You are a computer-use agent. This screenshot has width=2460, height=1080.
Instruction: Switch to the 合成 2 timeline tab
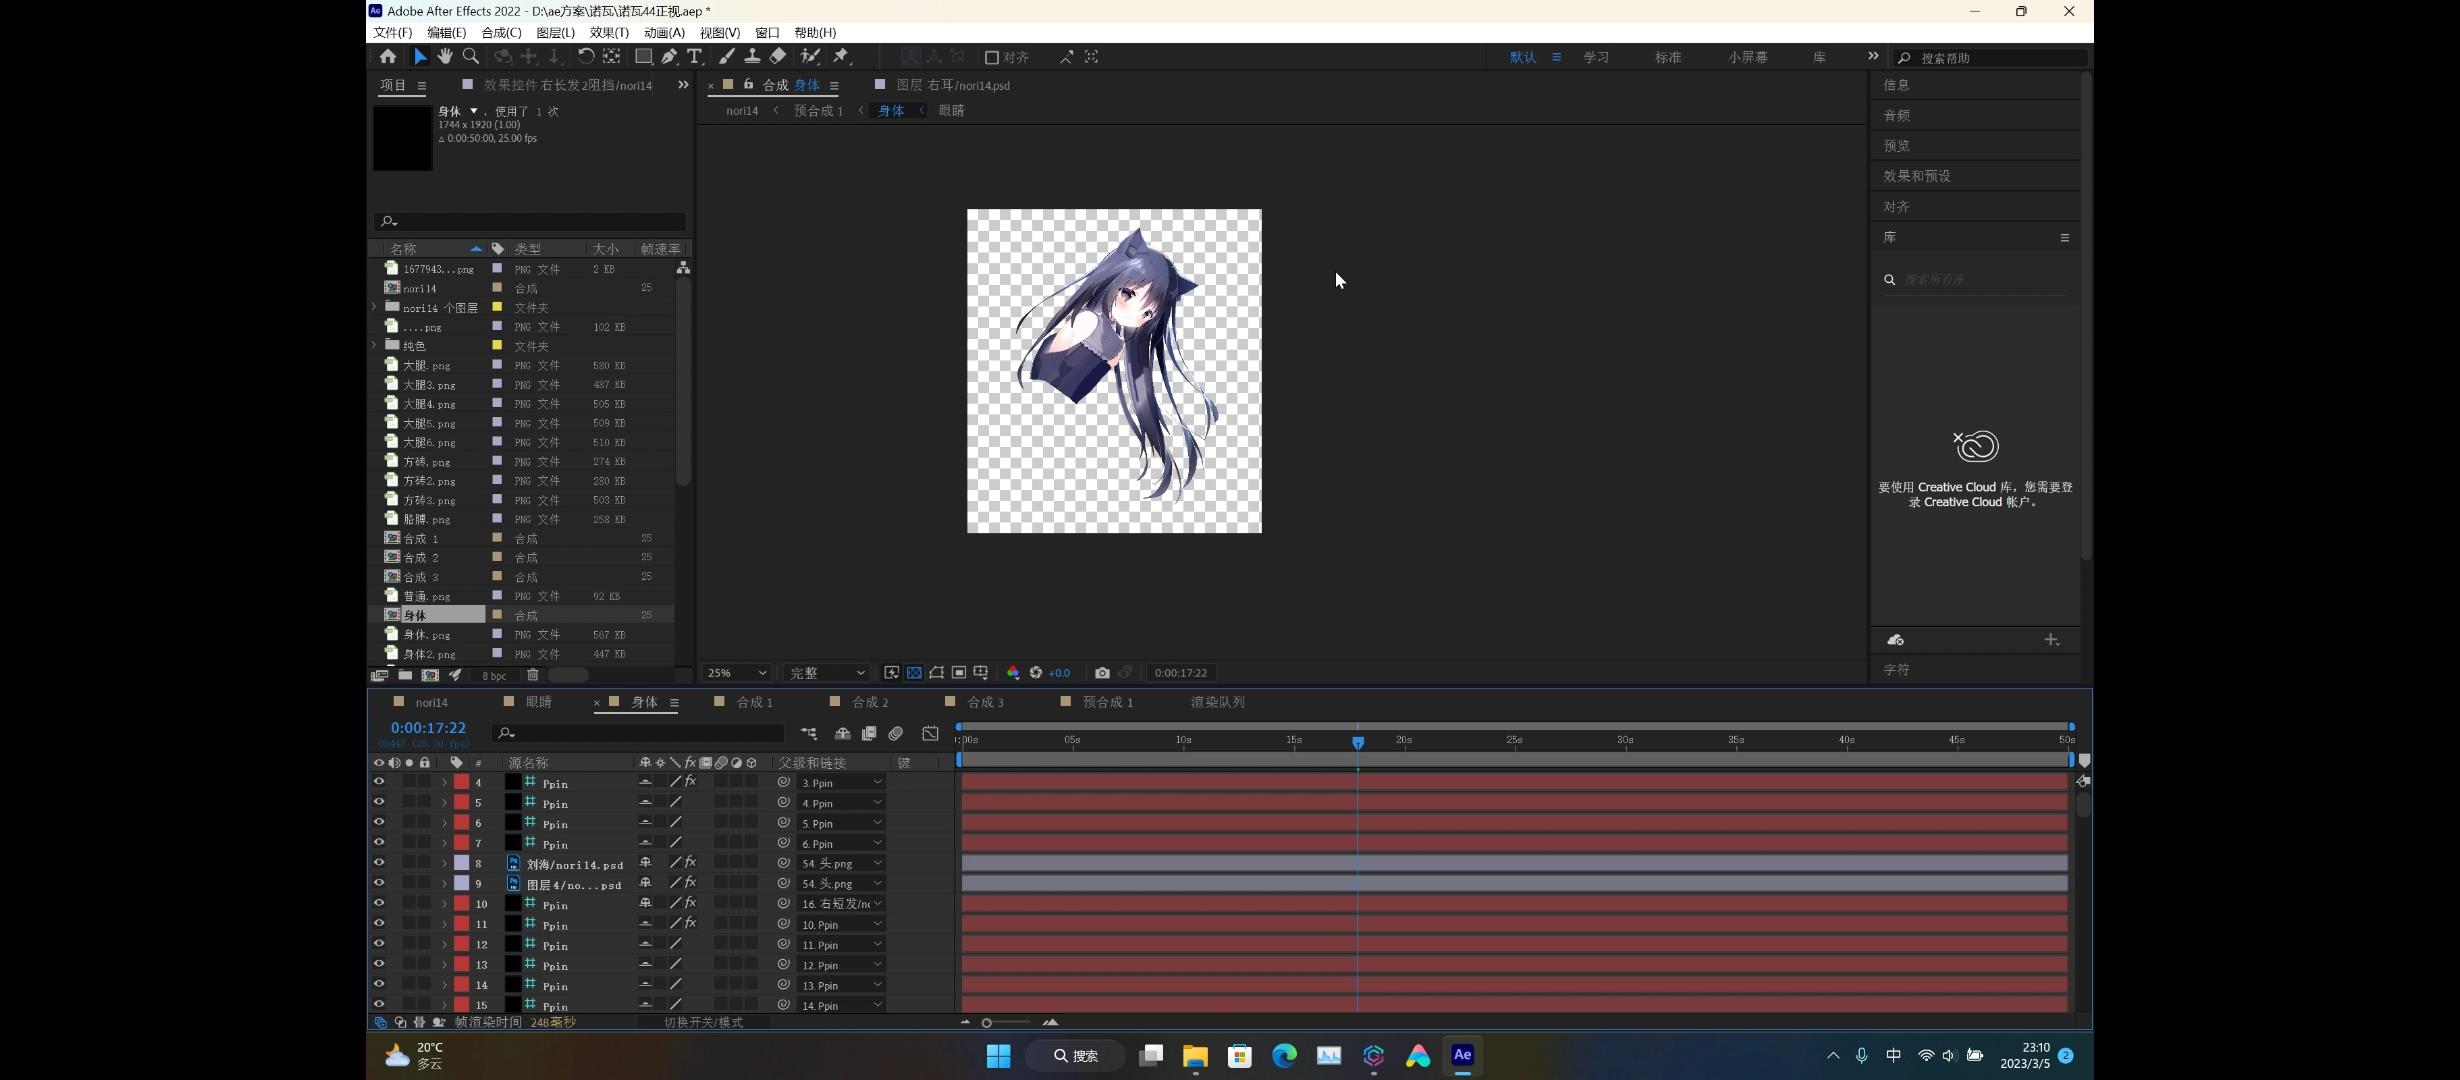click(870, 702)
